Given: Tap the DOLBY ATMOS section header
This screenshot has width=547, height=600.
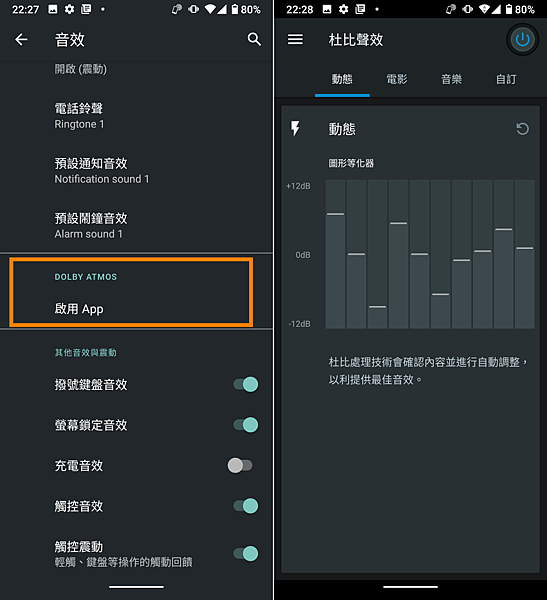Looking at the screenshot, I should click(86, 277).
